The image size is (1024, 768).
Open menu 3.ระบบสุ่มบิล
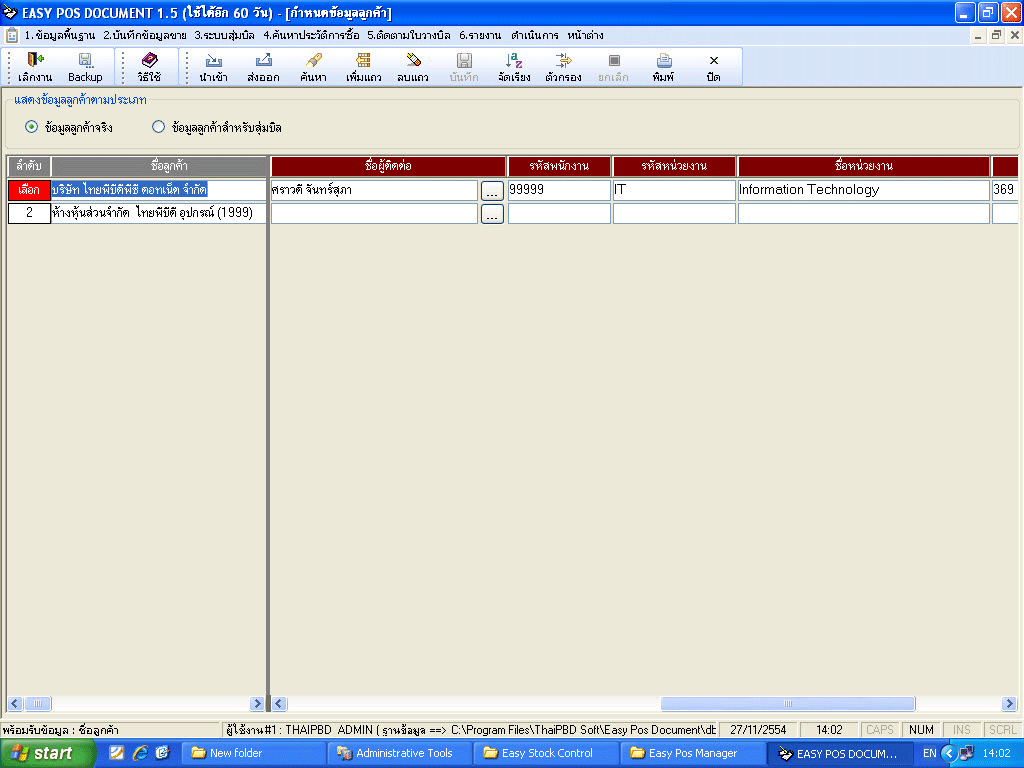pyautogui.click(x=224, y=35)
